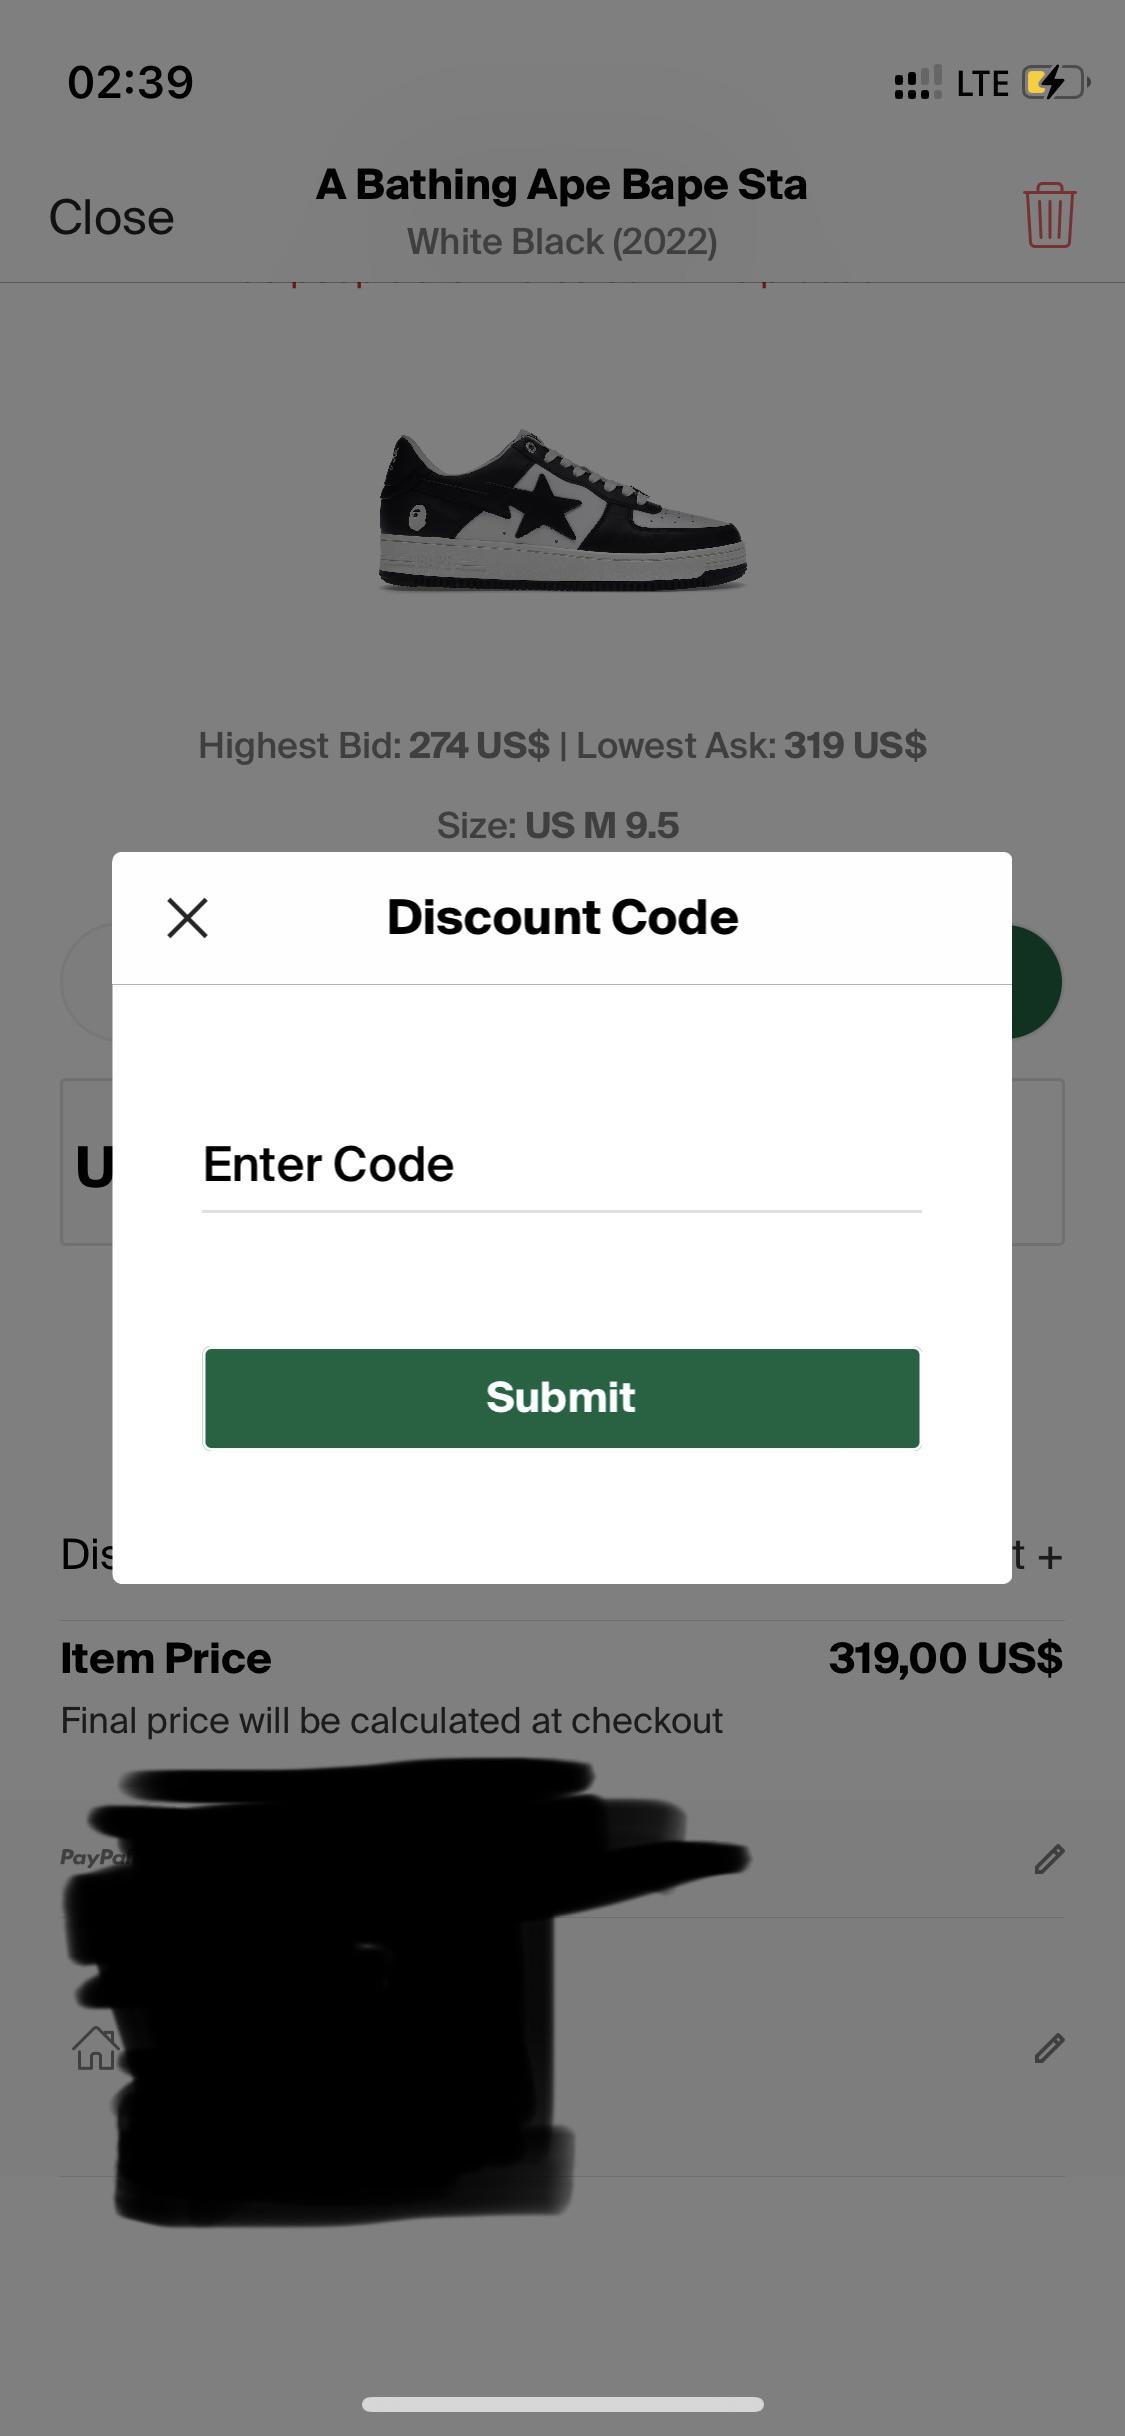Tap the Highest Bid 274 US$ text

click(x=372, y=744)
